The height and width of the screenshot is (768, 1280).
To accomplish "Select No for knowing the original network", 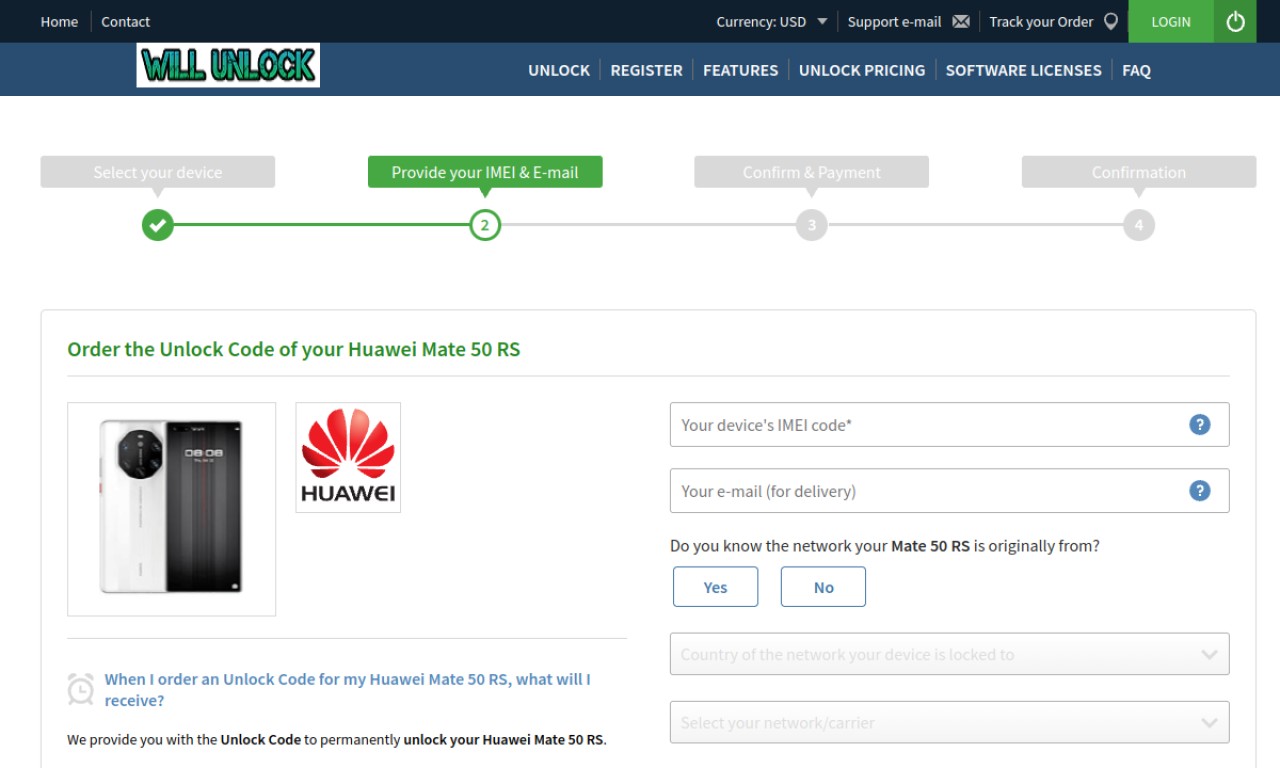I will click(823, 587).
